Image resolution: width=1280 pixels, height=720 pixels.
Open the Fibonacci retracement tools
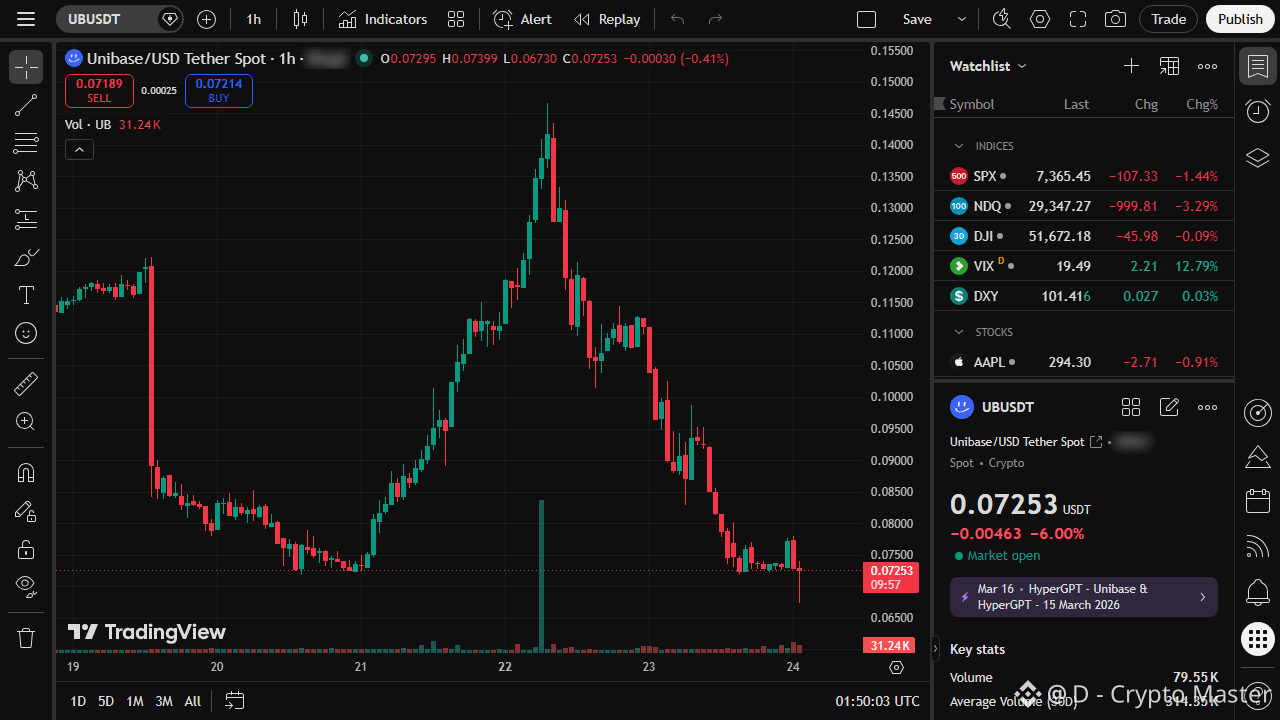click(26, 143)
